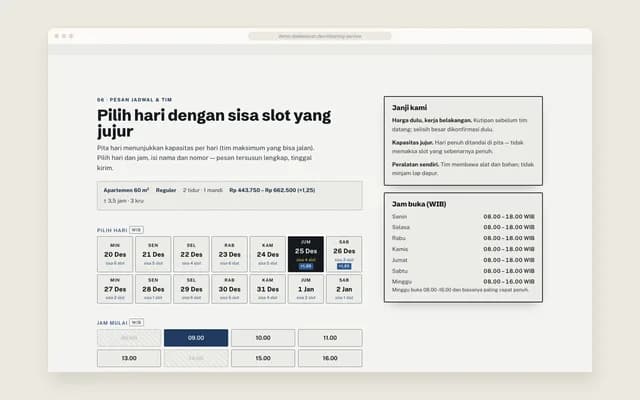640x400 pixels.
Task: Pick the 13.00 start time slot
Action: pos(129,358)
